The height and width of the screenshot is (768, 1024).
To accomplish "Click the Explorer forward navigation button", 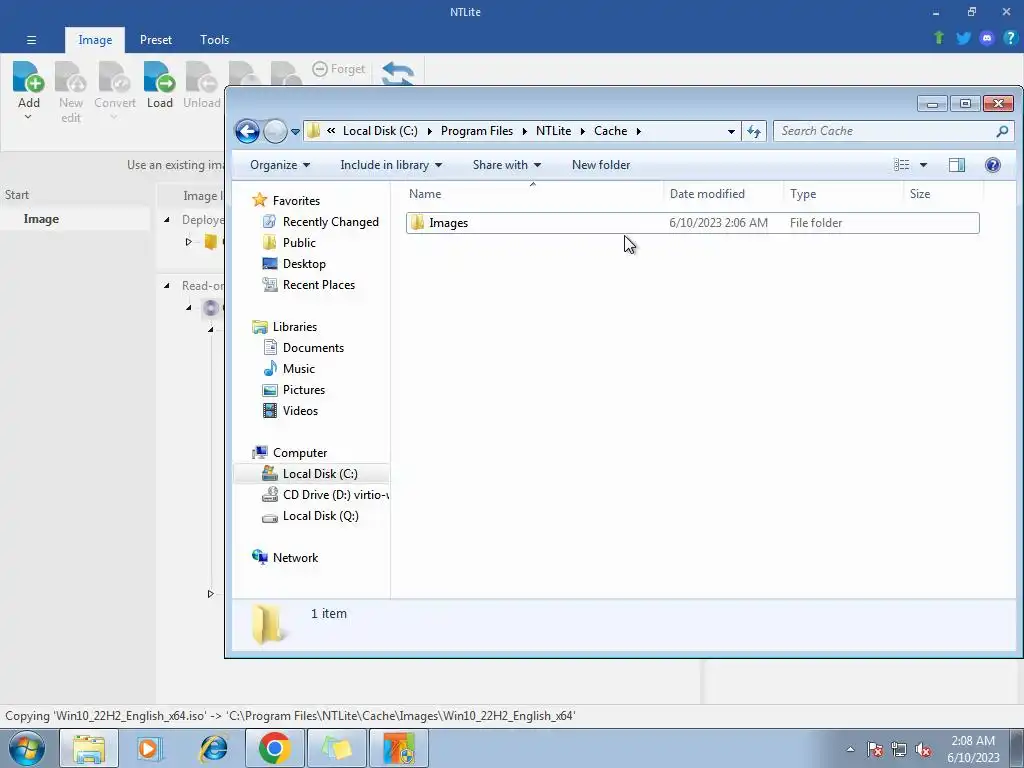I will 275,131.
